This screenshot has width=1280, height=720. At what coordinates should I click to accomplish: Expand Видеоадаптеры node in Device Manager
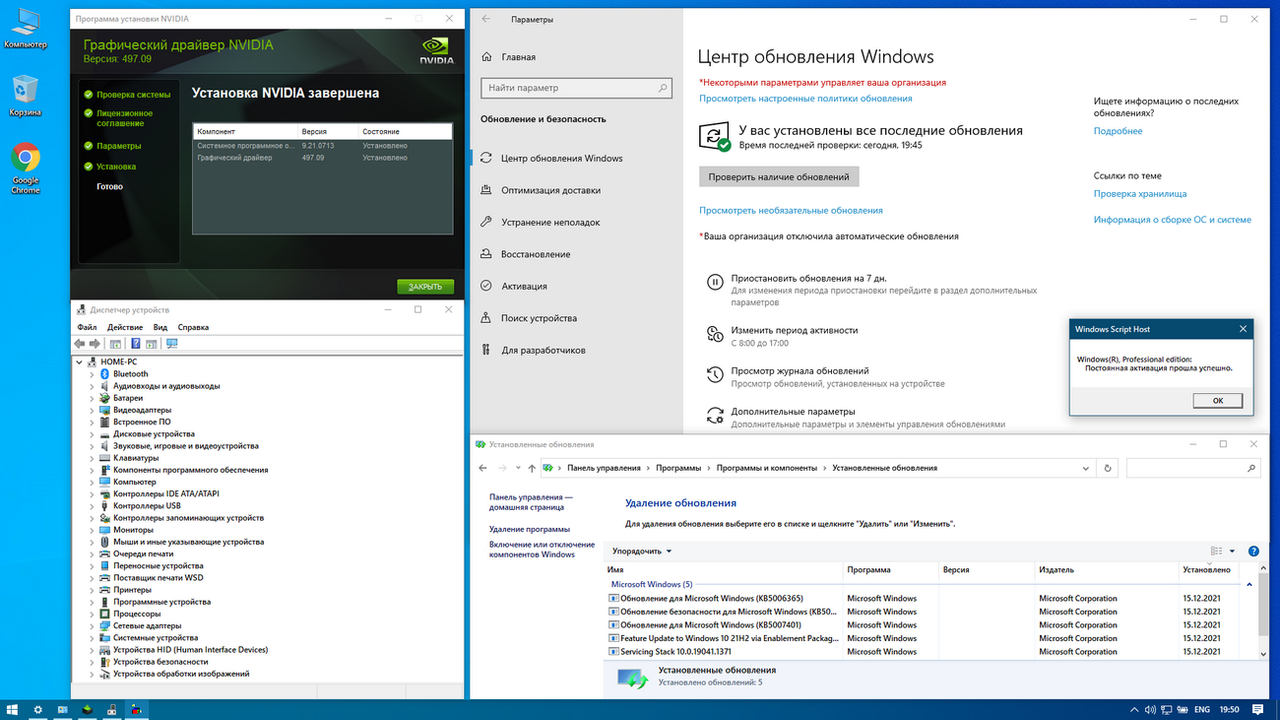pos(92,410)
